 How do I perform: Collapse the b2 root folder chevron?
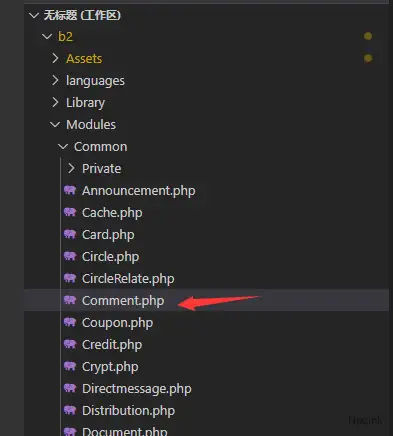pyautogui.click(x=47, y=36)
